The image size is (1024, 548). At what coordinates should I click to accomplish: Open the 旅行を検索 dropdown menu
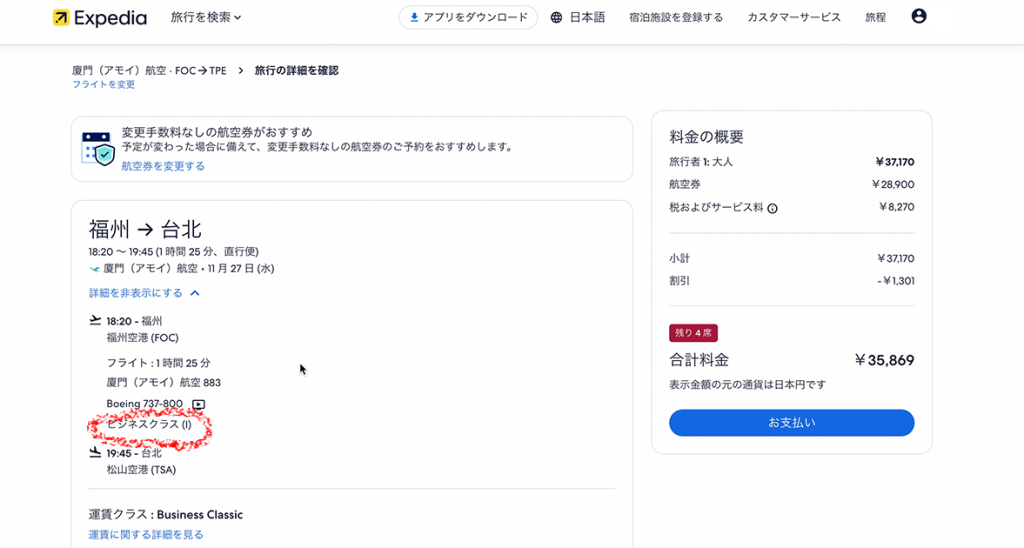(x=206, y=17)
